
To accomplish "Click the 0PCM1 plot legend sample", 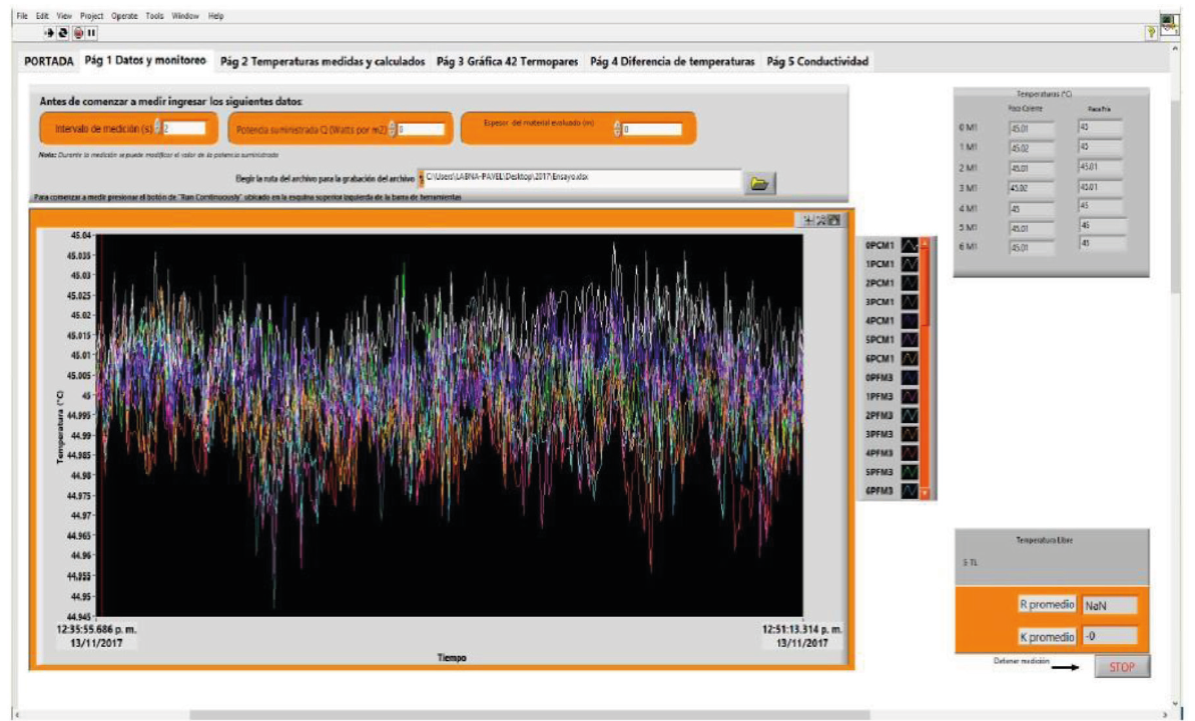I will (910, 245).
